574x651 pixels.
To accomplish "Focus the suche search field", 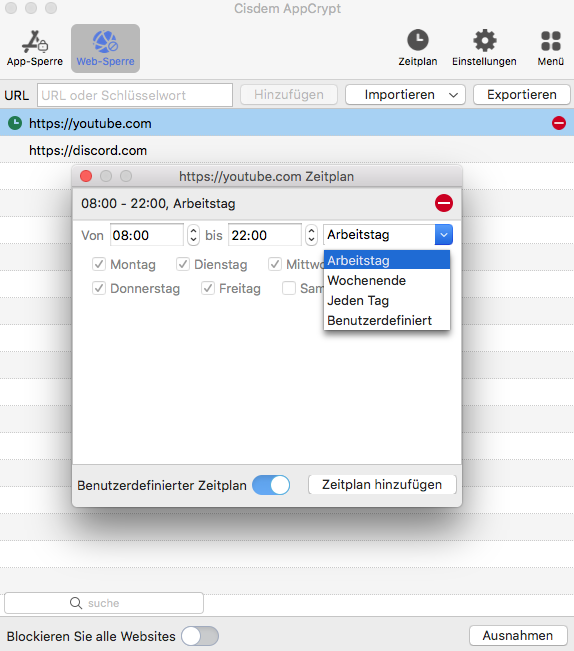I will pos(104,603).
